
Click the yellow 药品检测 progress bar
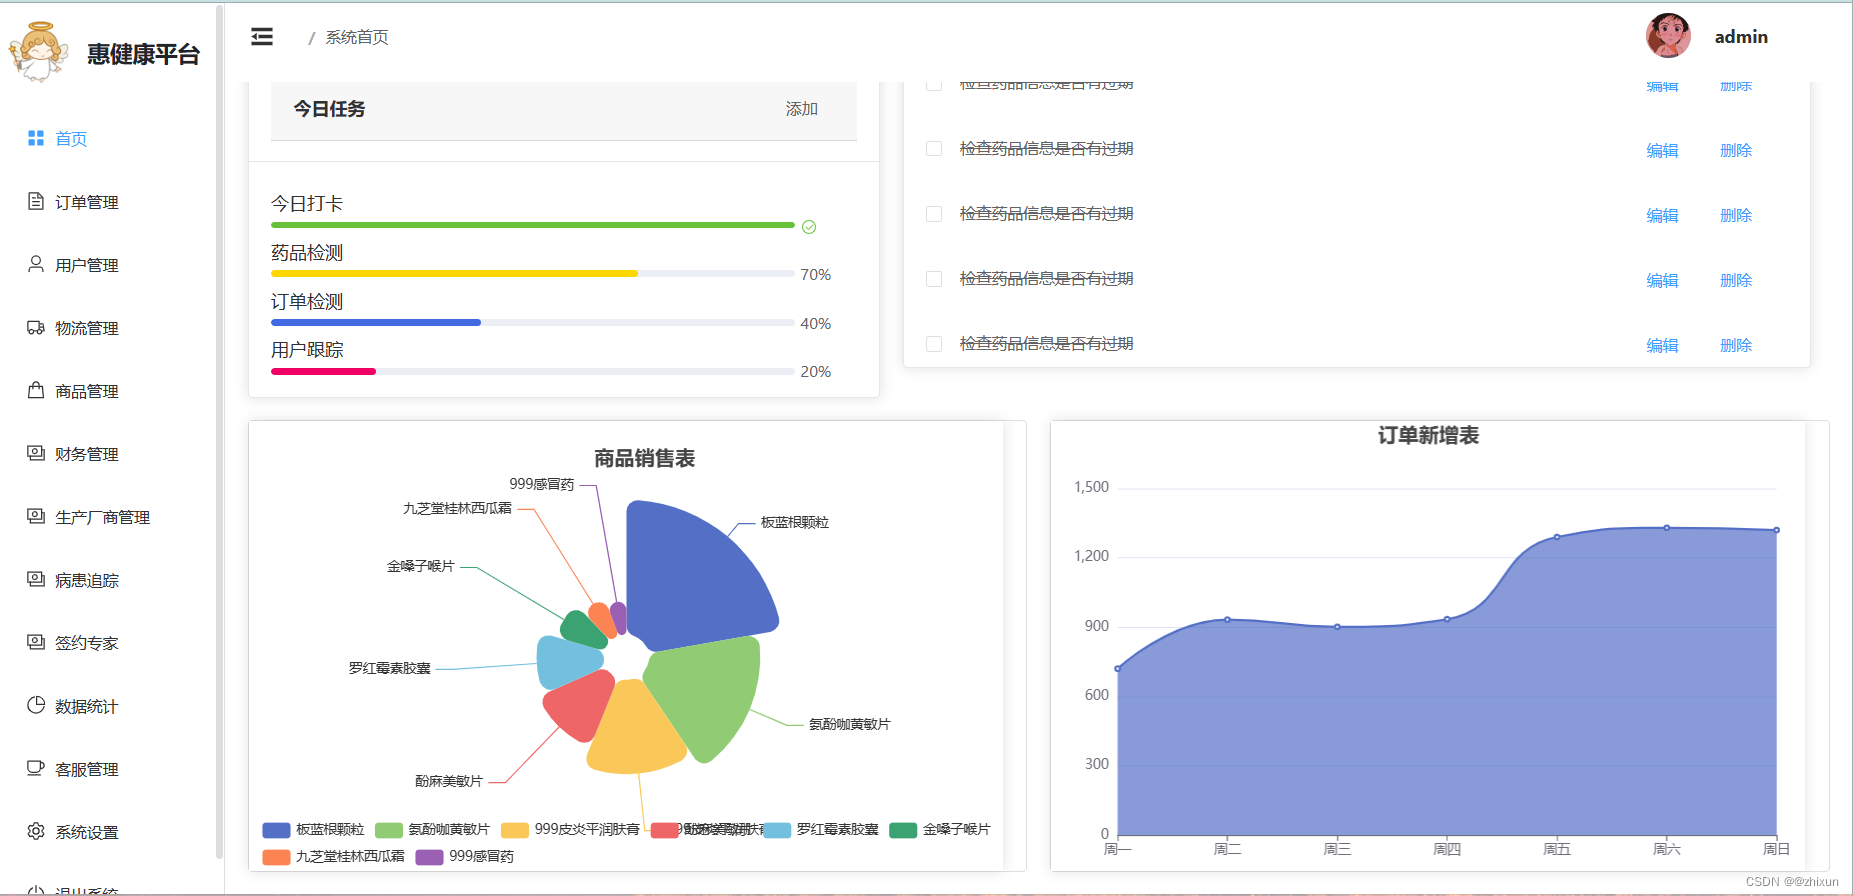(x=454, y=274)
